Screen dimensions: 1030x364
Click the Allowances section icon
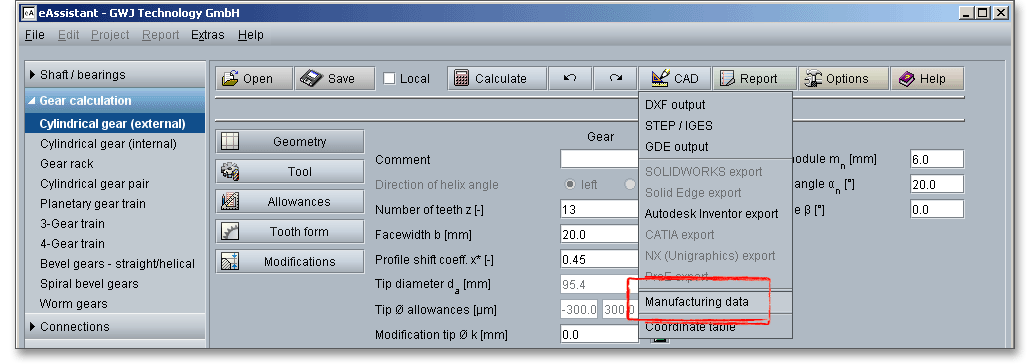tap(230, 202)
